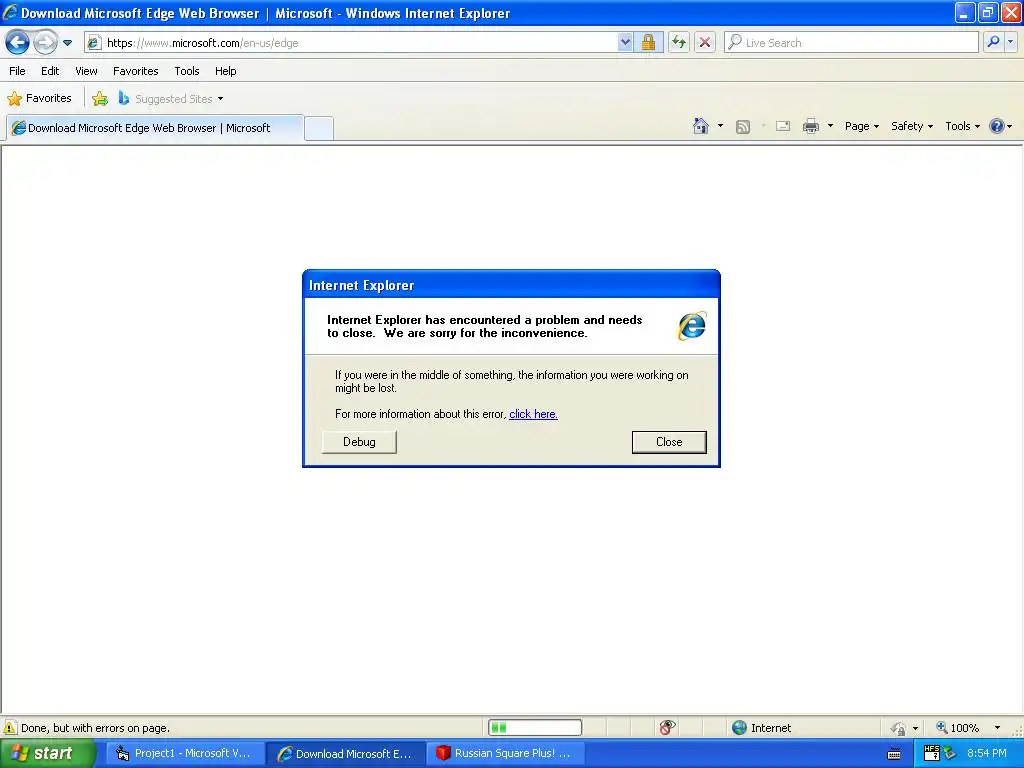The image size is (1024, 768).
Task: Click the 8:54 PM clock
Action: click(x=986, y=754)
